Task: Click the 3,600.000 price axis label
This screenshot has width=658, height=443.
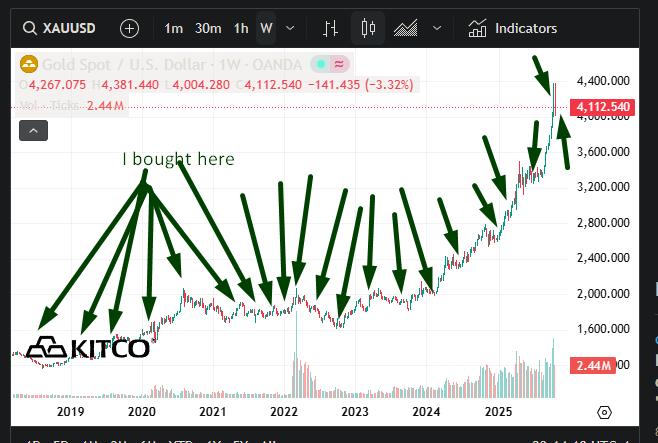Action: [x=603, y=152]
